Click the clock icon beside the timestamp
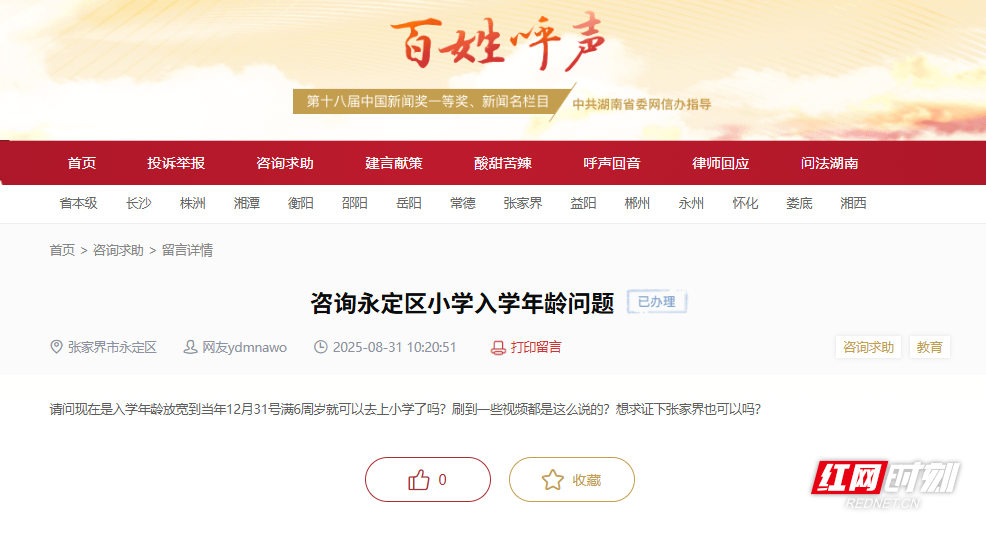 (x=321, y=347)
